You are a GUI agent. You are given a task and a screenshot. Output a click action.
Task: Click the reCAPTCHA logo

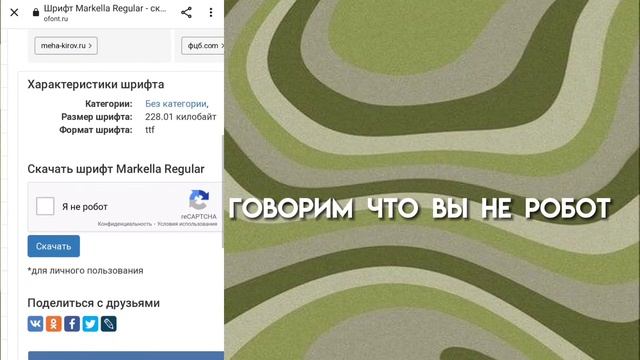199,200
